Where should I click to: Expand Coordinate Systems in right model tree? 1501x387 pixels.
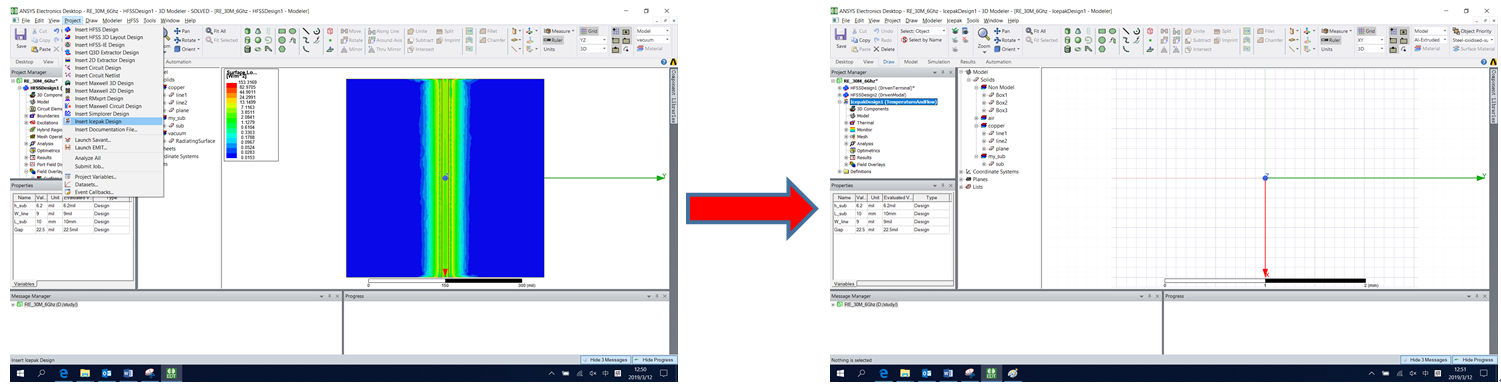(x=962, y=171)
